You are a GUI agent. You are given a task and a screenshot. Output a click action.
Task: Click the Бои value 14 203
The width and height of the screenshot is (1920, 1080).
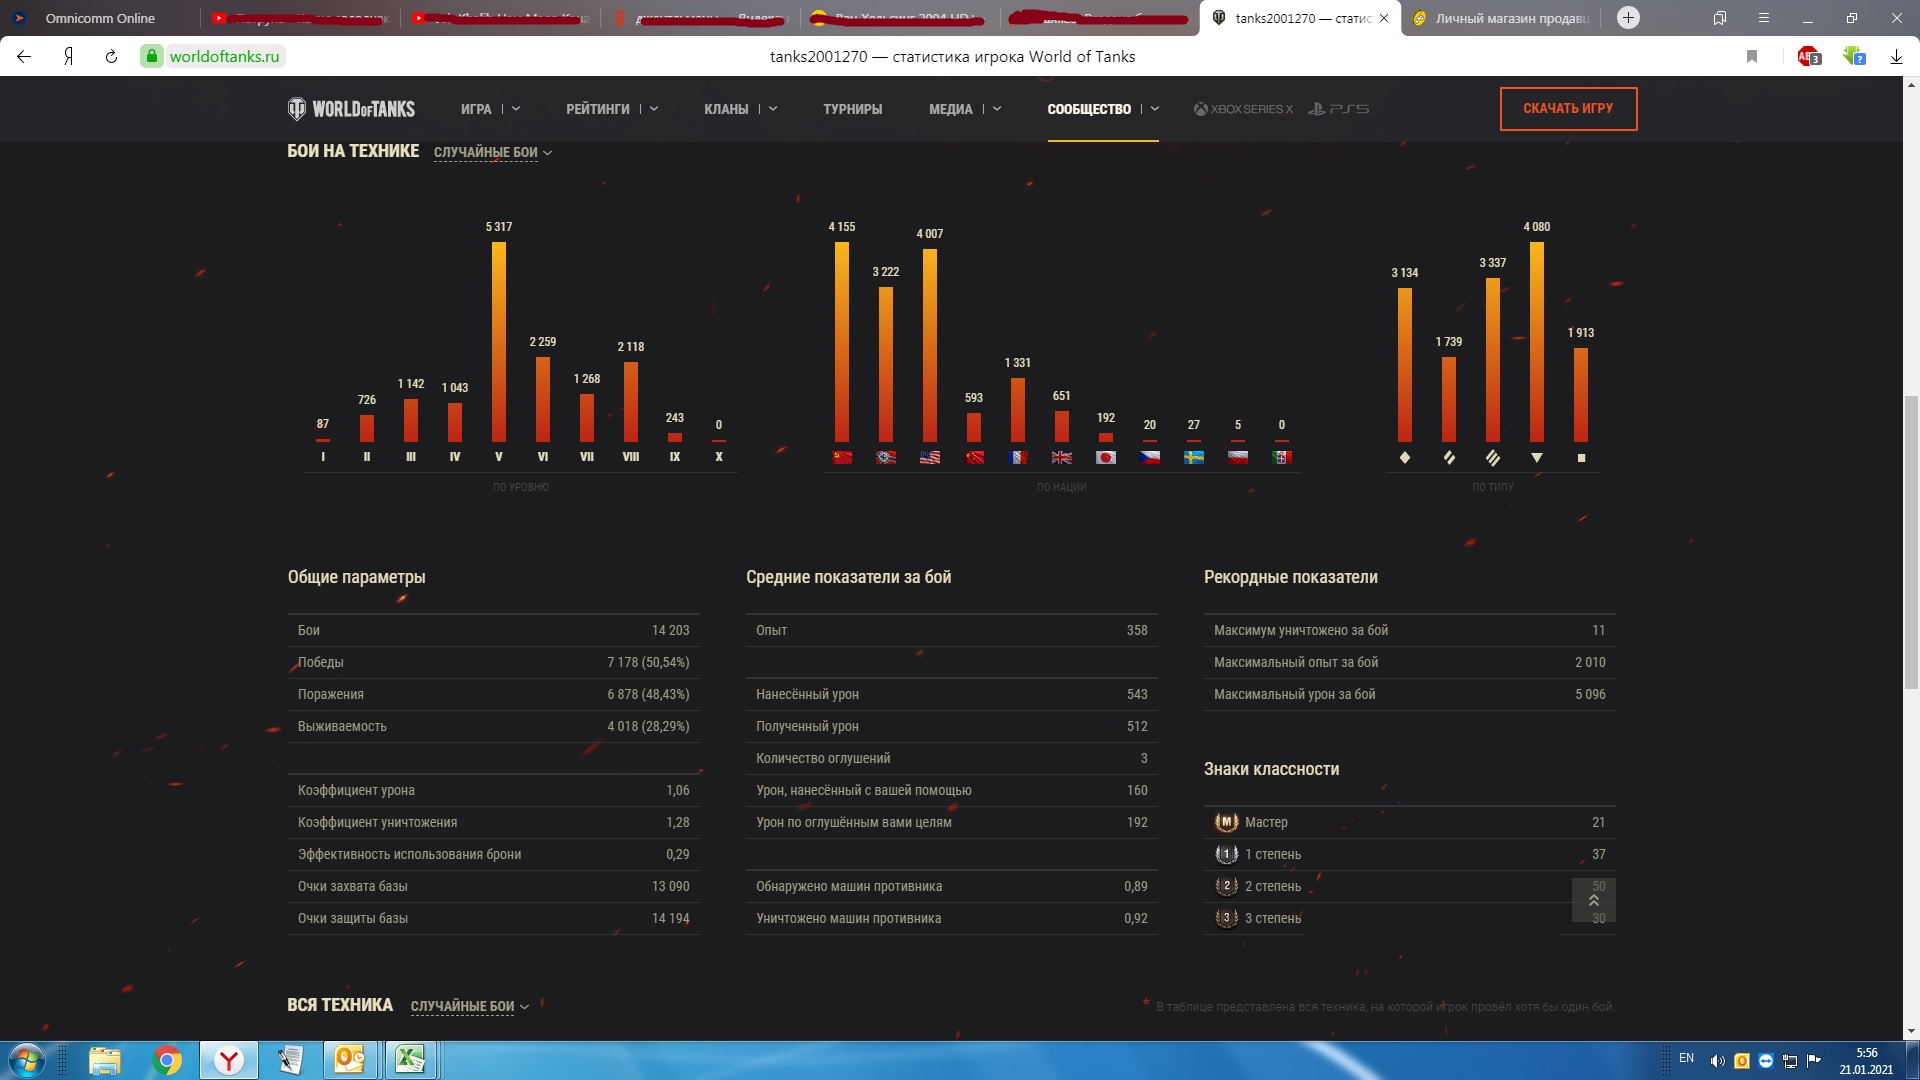pyautogui.click(x=670, y=630)
